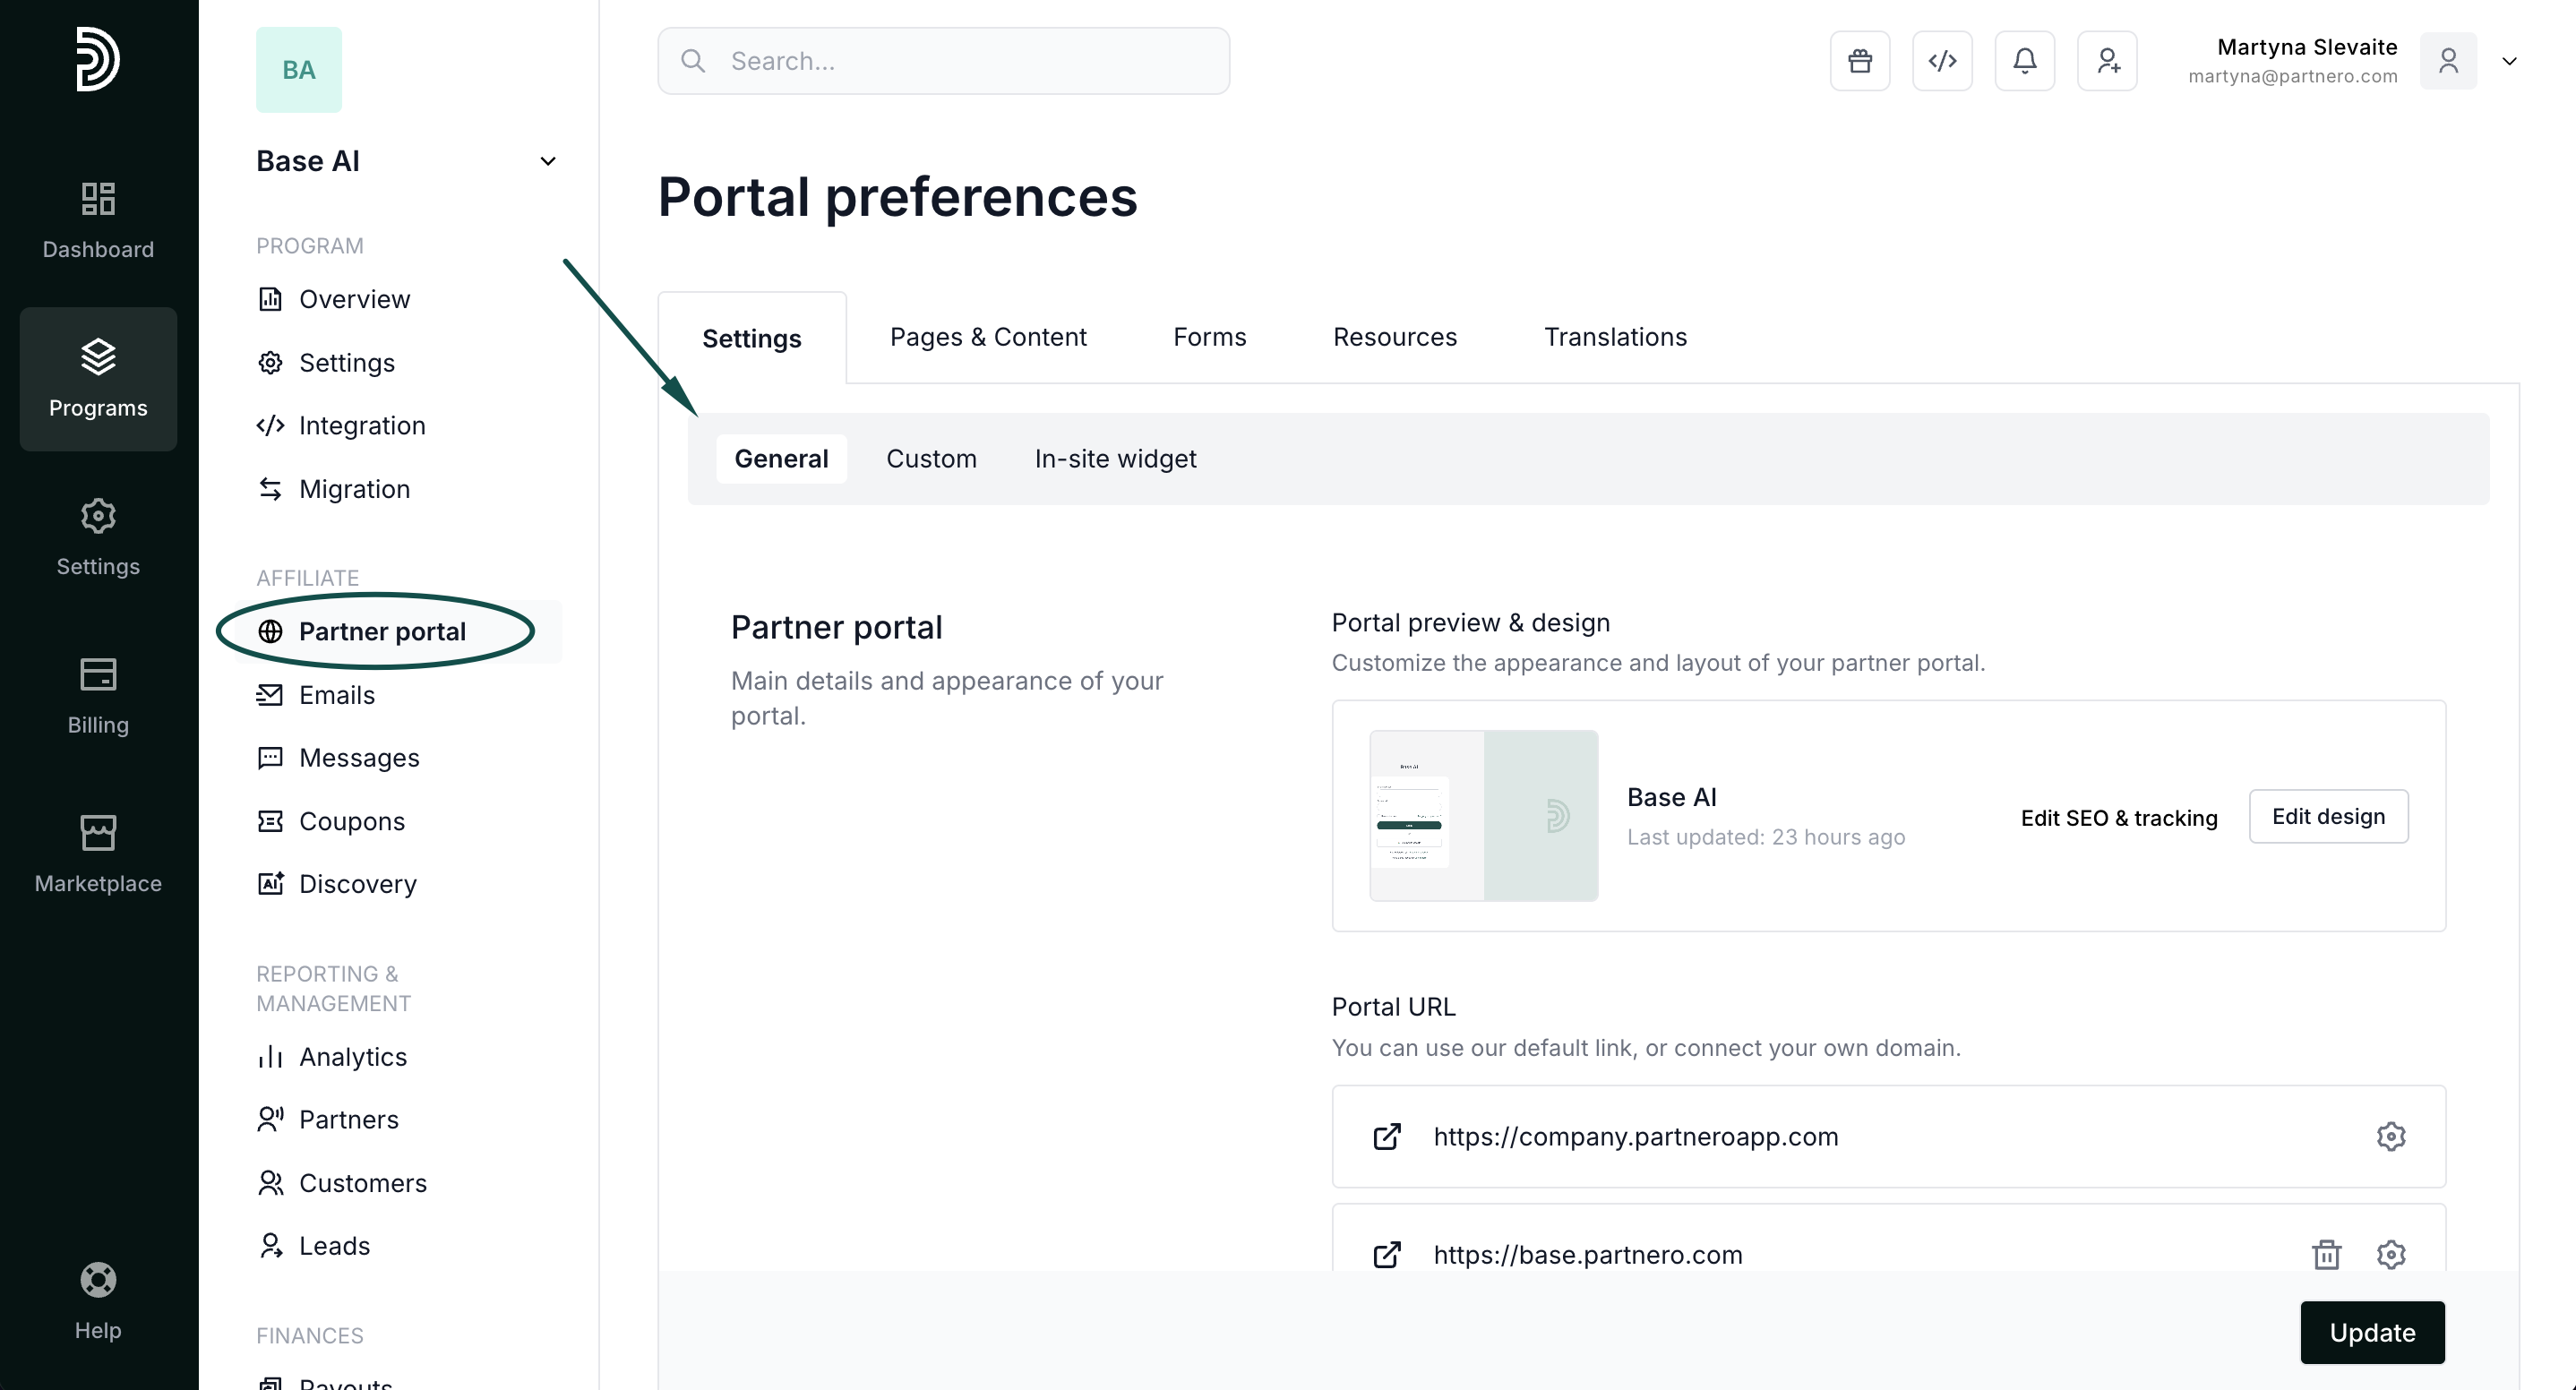The height and width of the screenshot is (1390, 2576).
Task: Click the add user icon in header
Action: click(2107, 61)
